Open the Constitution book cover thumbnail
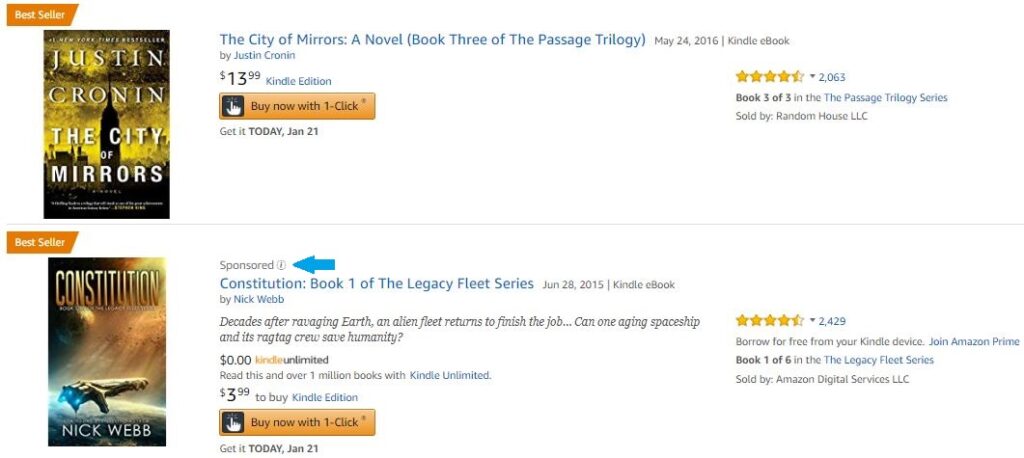 pos(107,352)
